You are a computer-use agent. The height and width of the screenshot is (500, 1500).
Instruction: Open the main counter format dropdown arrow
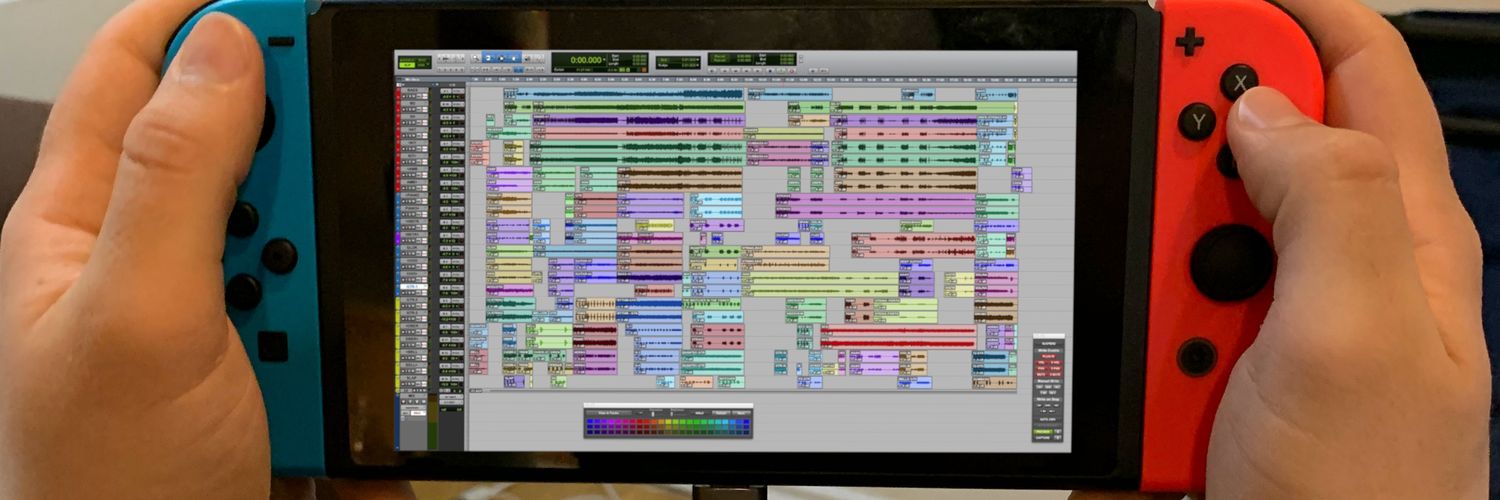coord(605,60)
